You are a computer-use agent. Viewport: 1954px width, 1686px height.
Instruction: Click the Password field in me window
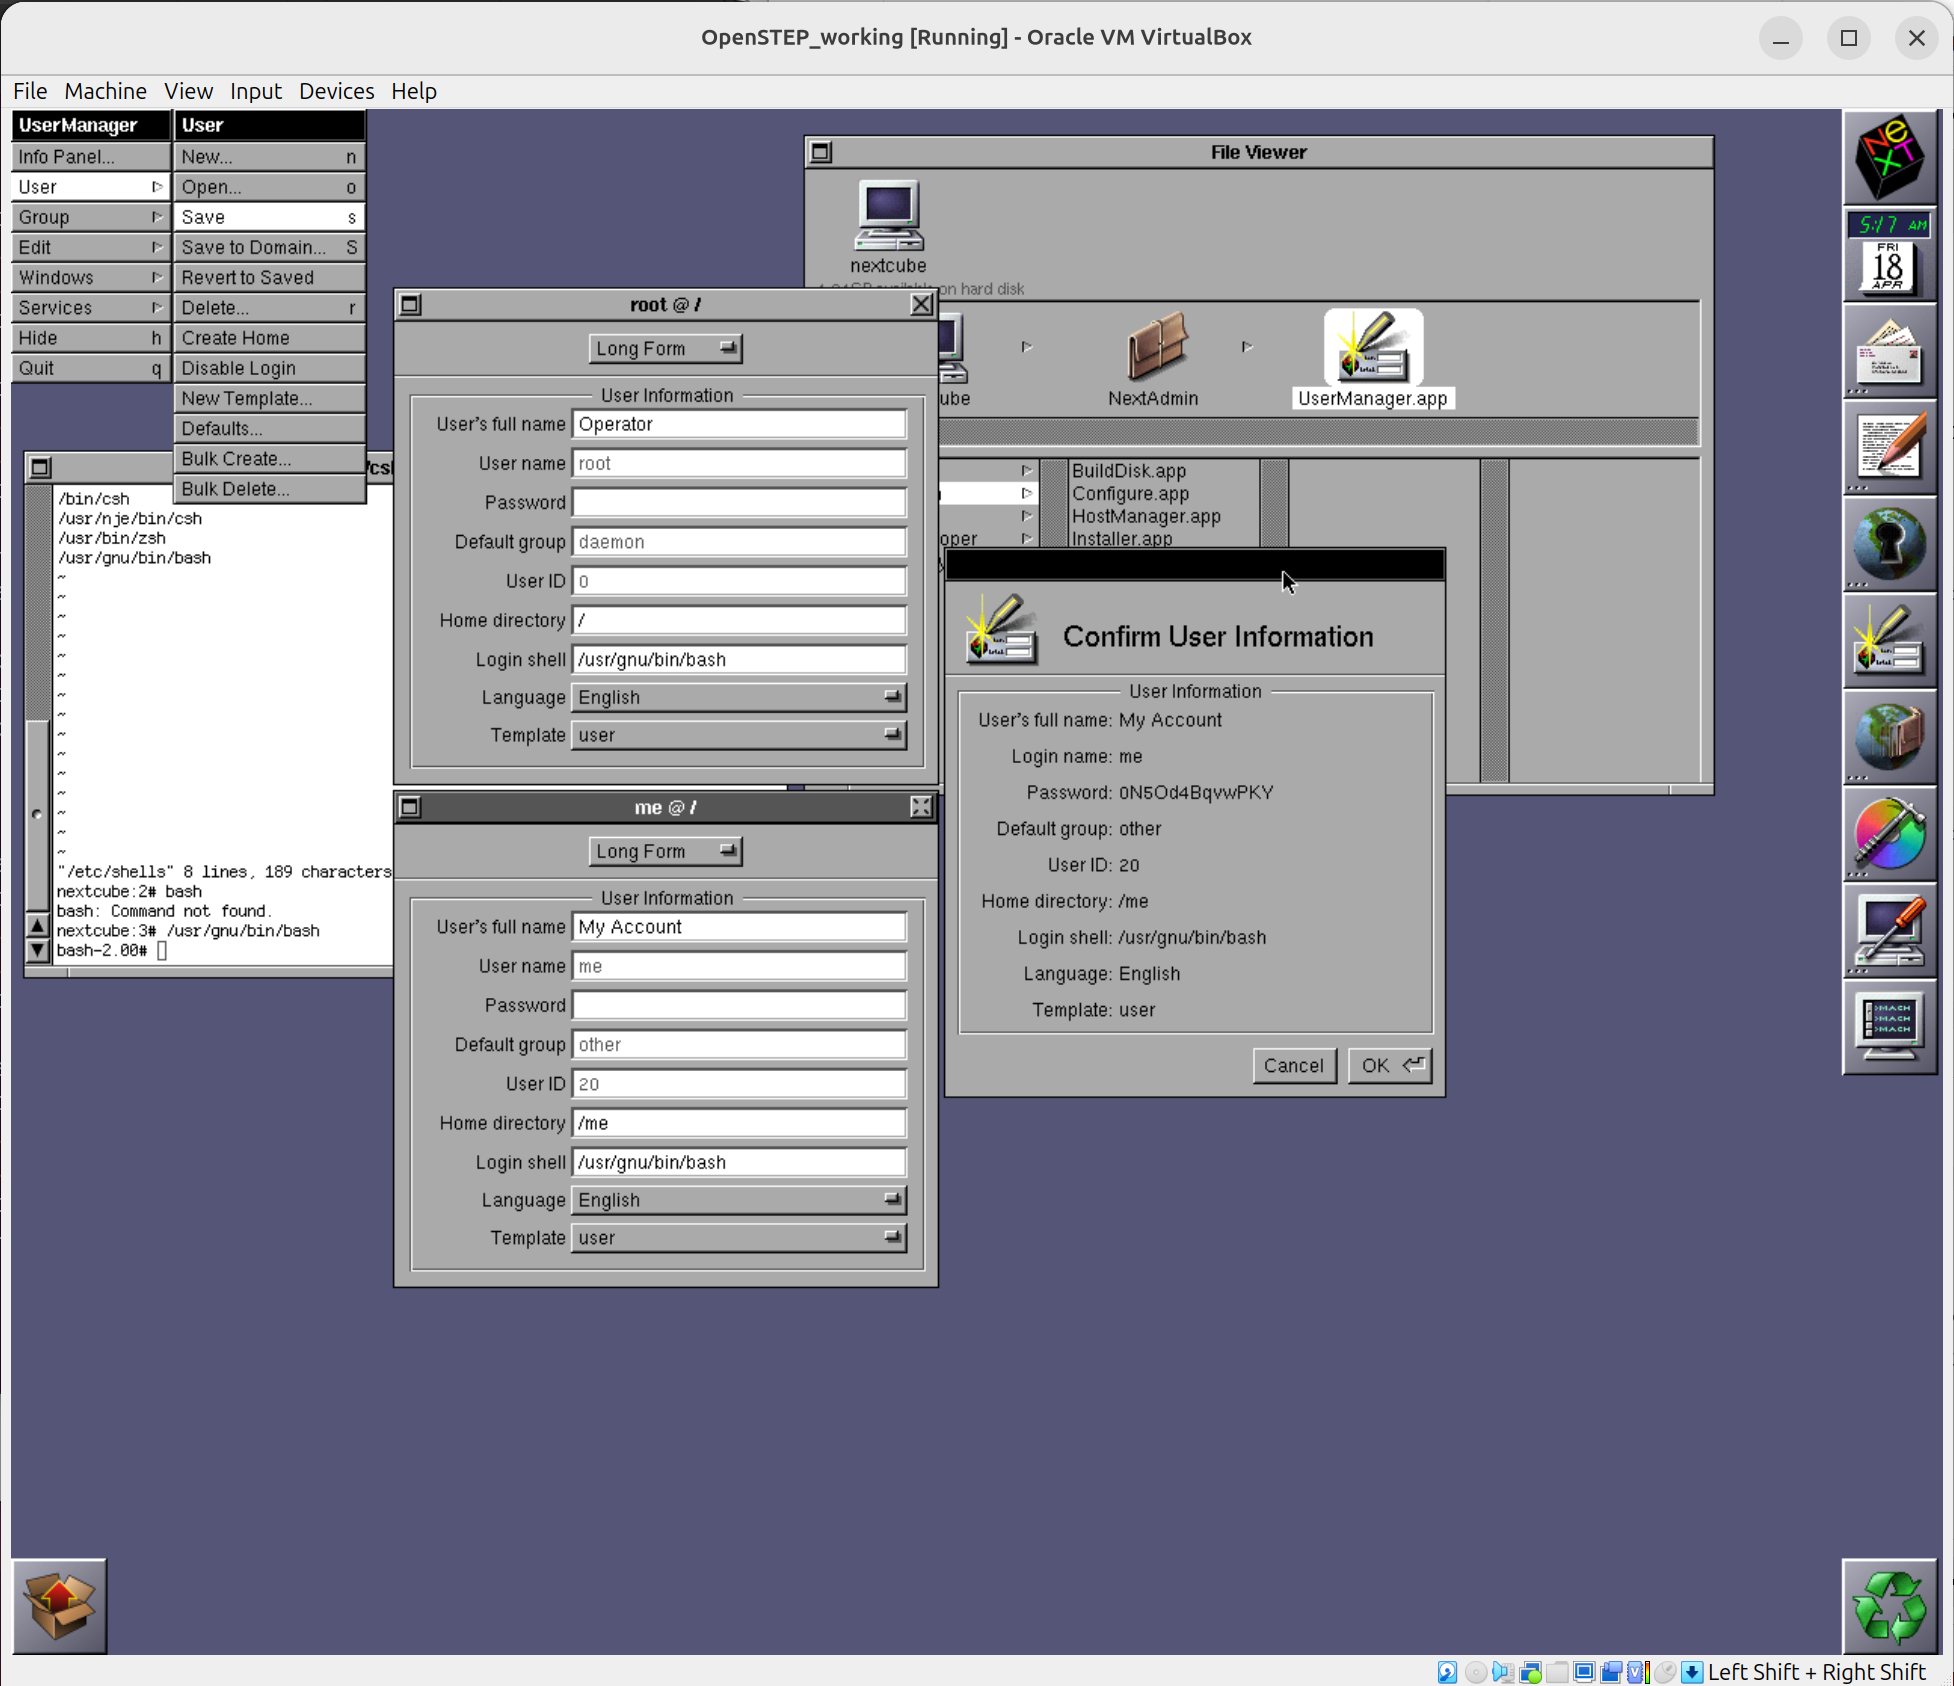click(x=739, y=1006)
